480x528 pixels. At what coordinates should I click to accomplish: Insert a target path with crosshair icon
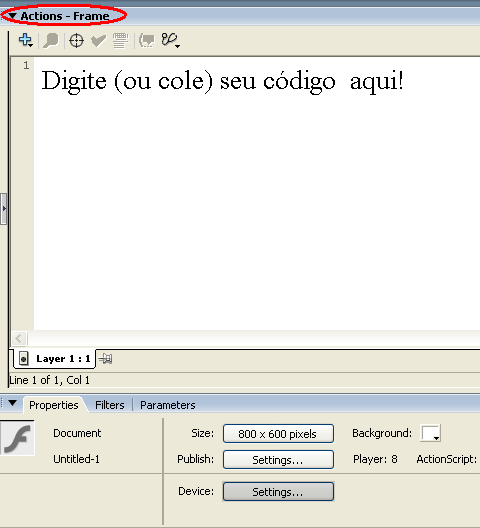[76, 41]
